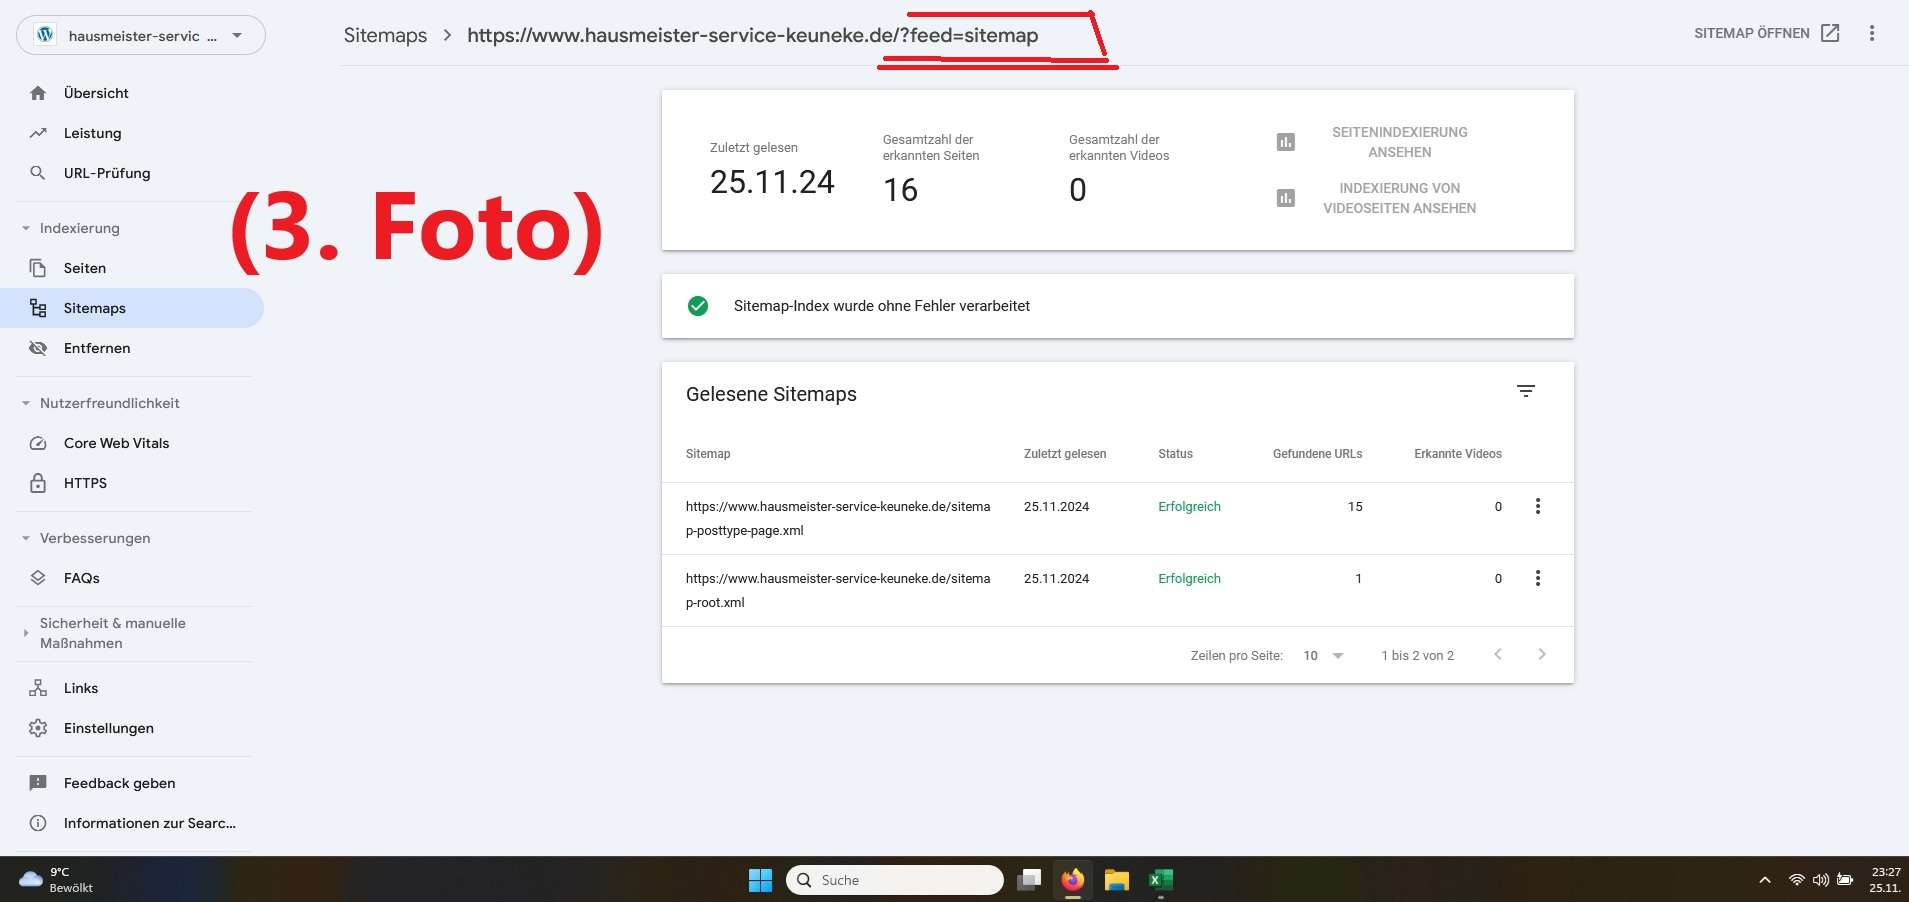Click the HTTPS padlock icon

coord(38,483)
